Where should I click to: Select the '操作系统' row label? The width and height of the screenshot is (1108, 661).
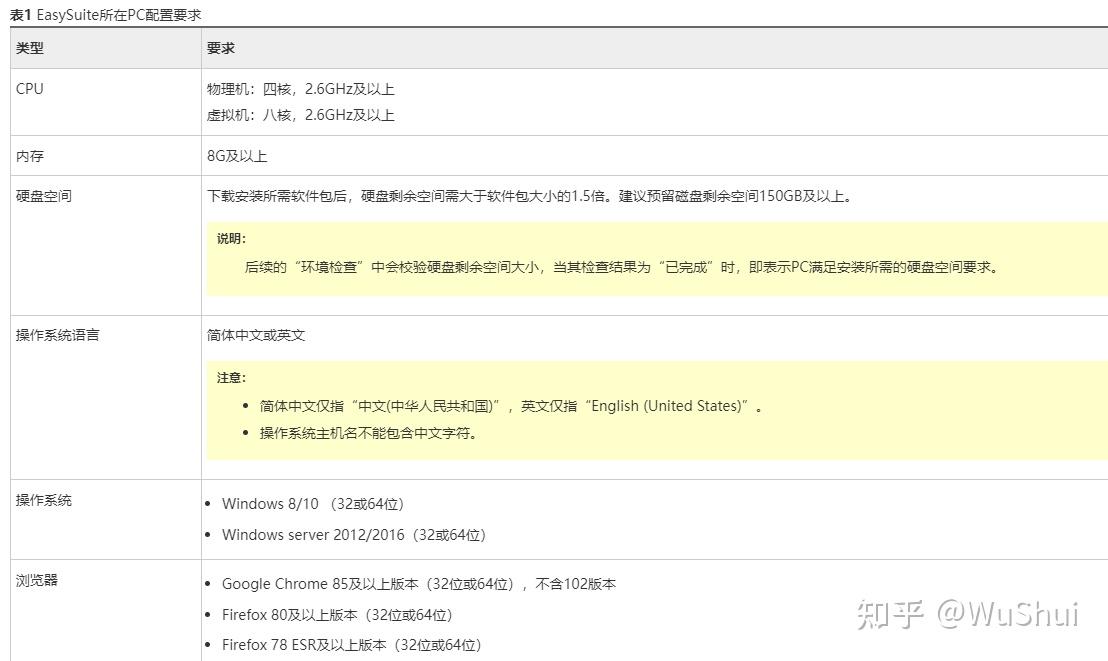[x=44, y=501]
